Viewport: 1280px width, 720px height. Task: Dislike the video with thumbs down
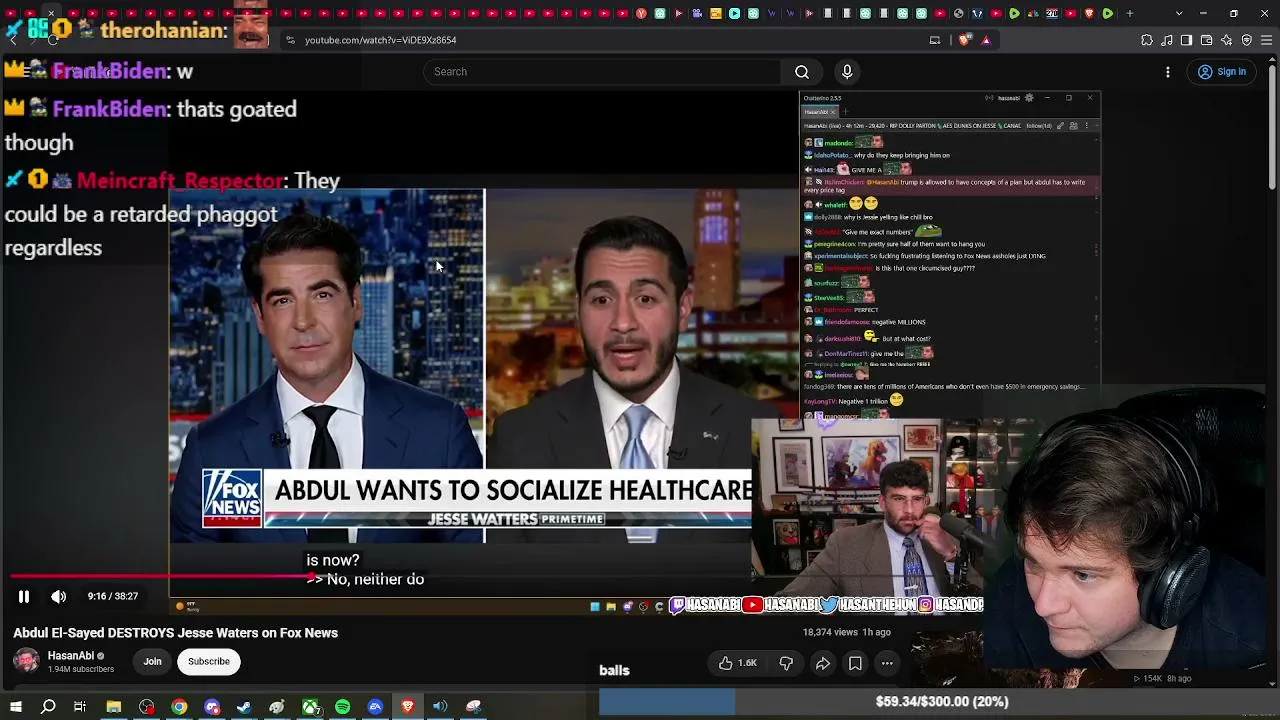pyautogui.click(x=786, y=663)
